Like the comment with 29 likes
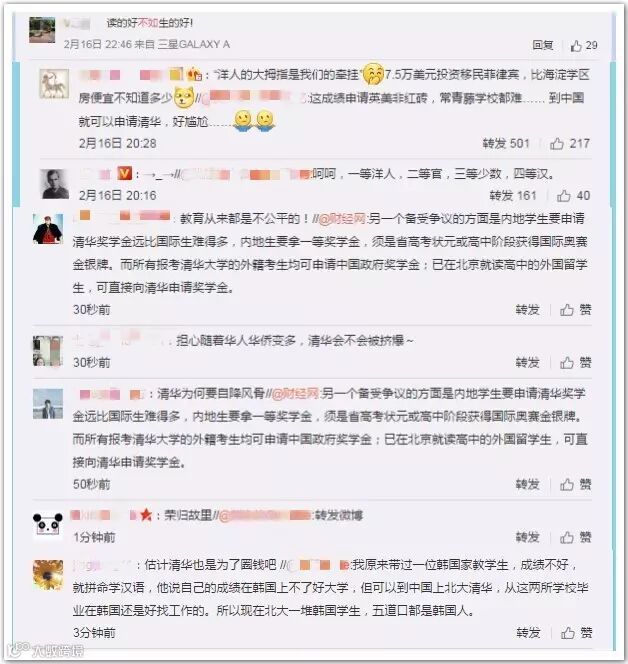Image resolution: width=628 pixels, height=664 pixels. pyautogui.click(x=584, y=45)
